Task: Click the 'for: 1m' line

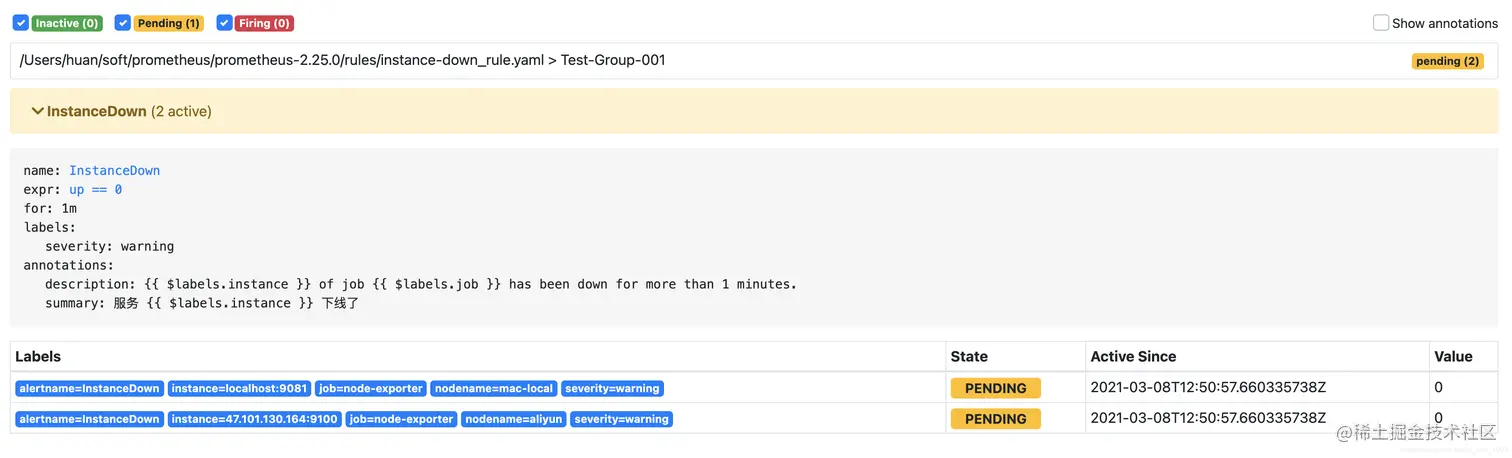Action: (50, 208)
